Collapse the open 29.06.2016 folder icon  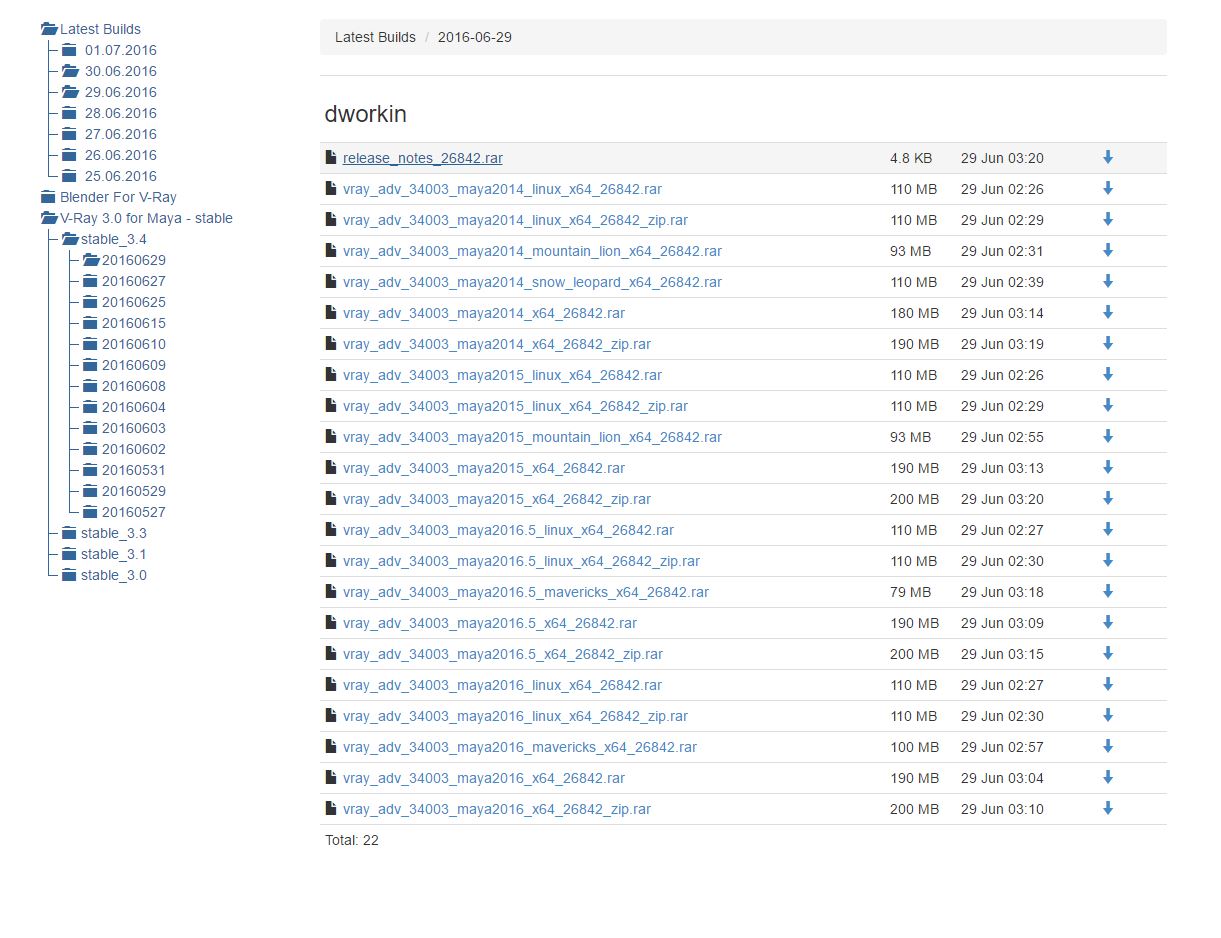(70, 92)
